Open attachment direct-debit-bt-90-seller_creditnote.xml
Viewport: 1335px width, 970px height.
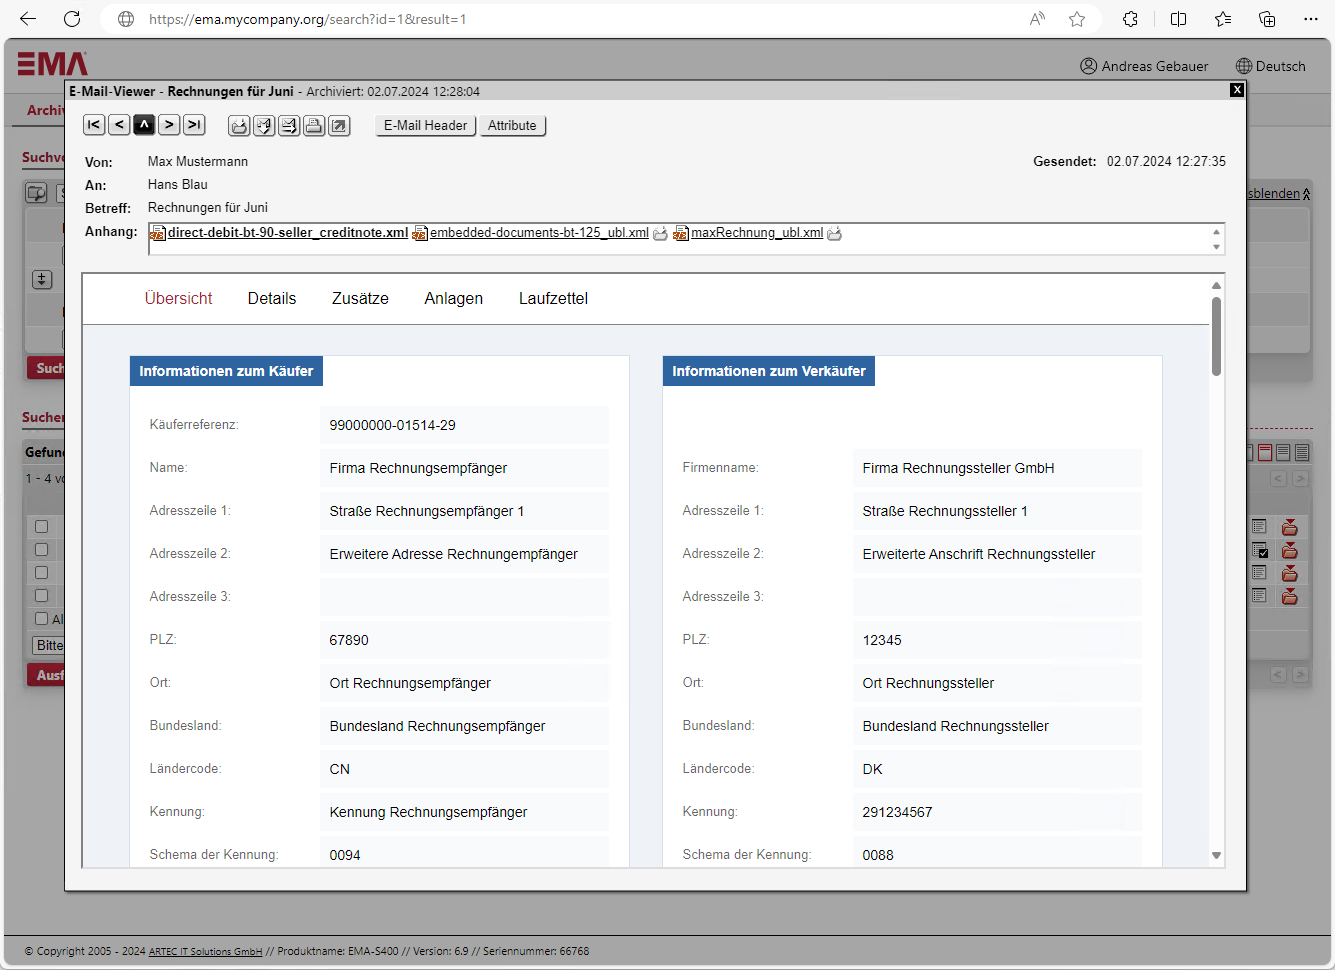[287, 233]
